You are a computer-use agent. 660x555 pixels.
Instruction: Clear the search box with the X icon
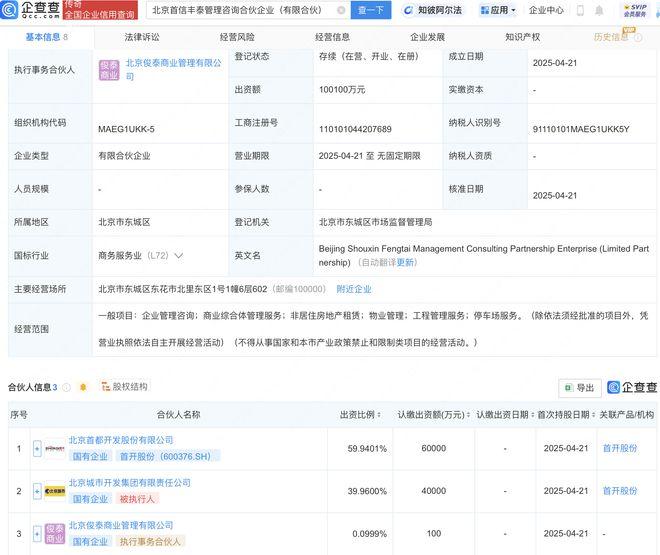pos(341,10)
